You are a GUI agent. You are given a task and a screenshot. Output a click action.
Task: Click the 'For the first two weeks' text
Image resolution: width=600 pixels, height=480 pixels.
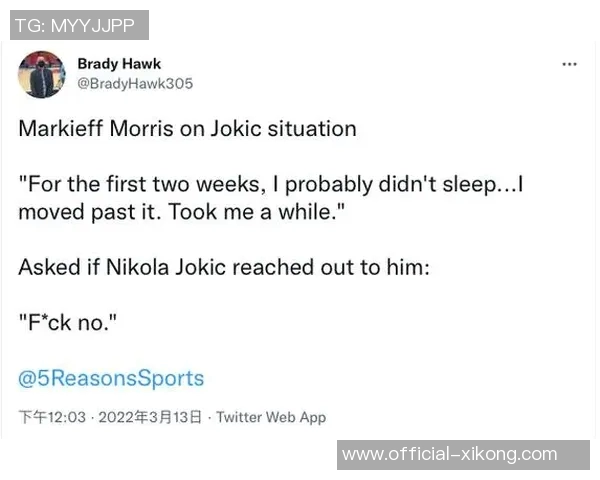coord(128,185)
